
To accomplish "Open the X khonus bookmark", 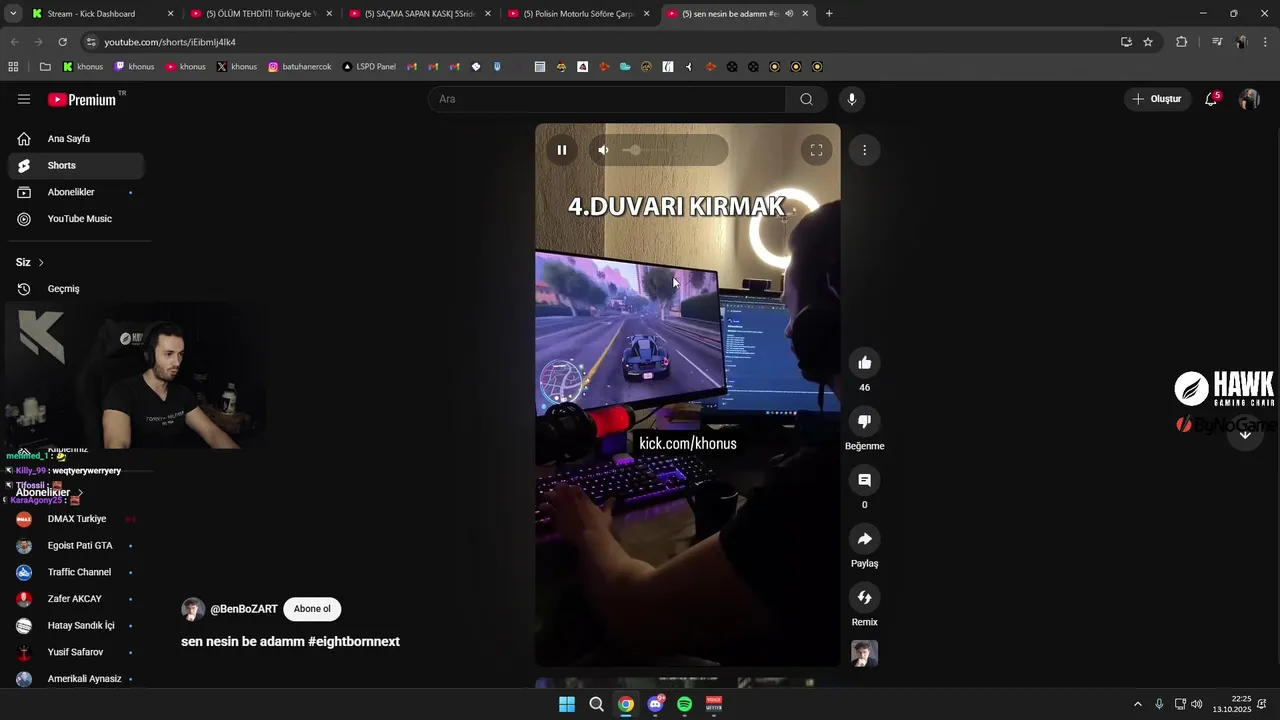I will coord(237,67).
